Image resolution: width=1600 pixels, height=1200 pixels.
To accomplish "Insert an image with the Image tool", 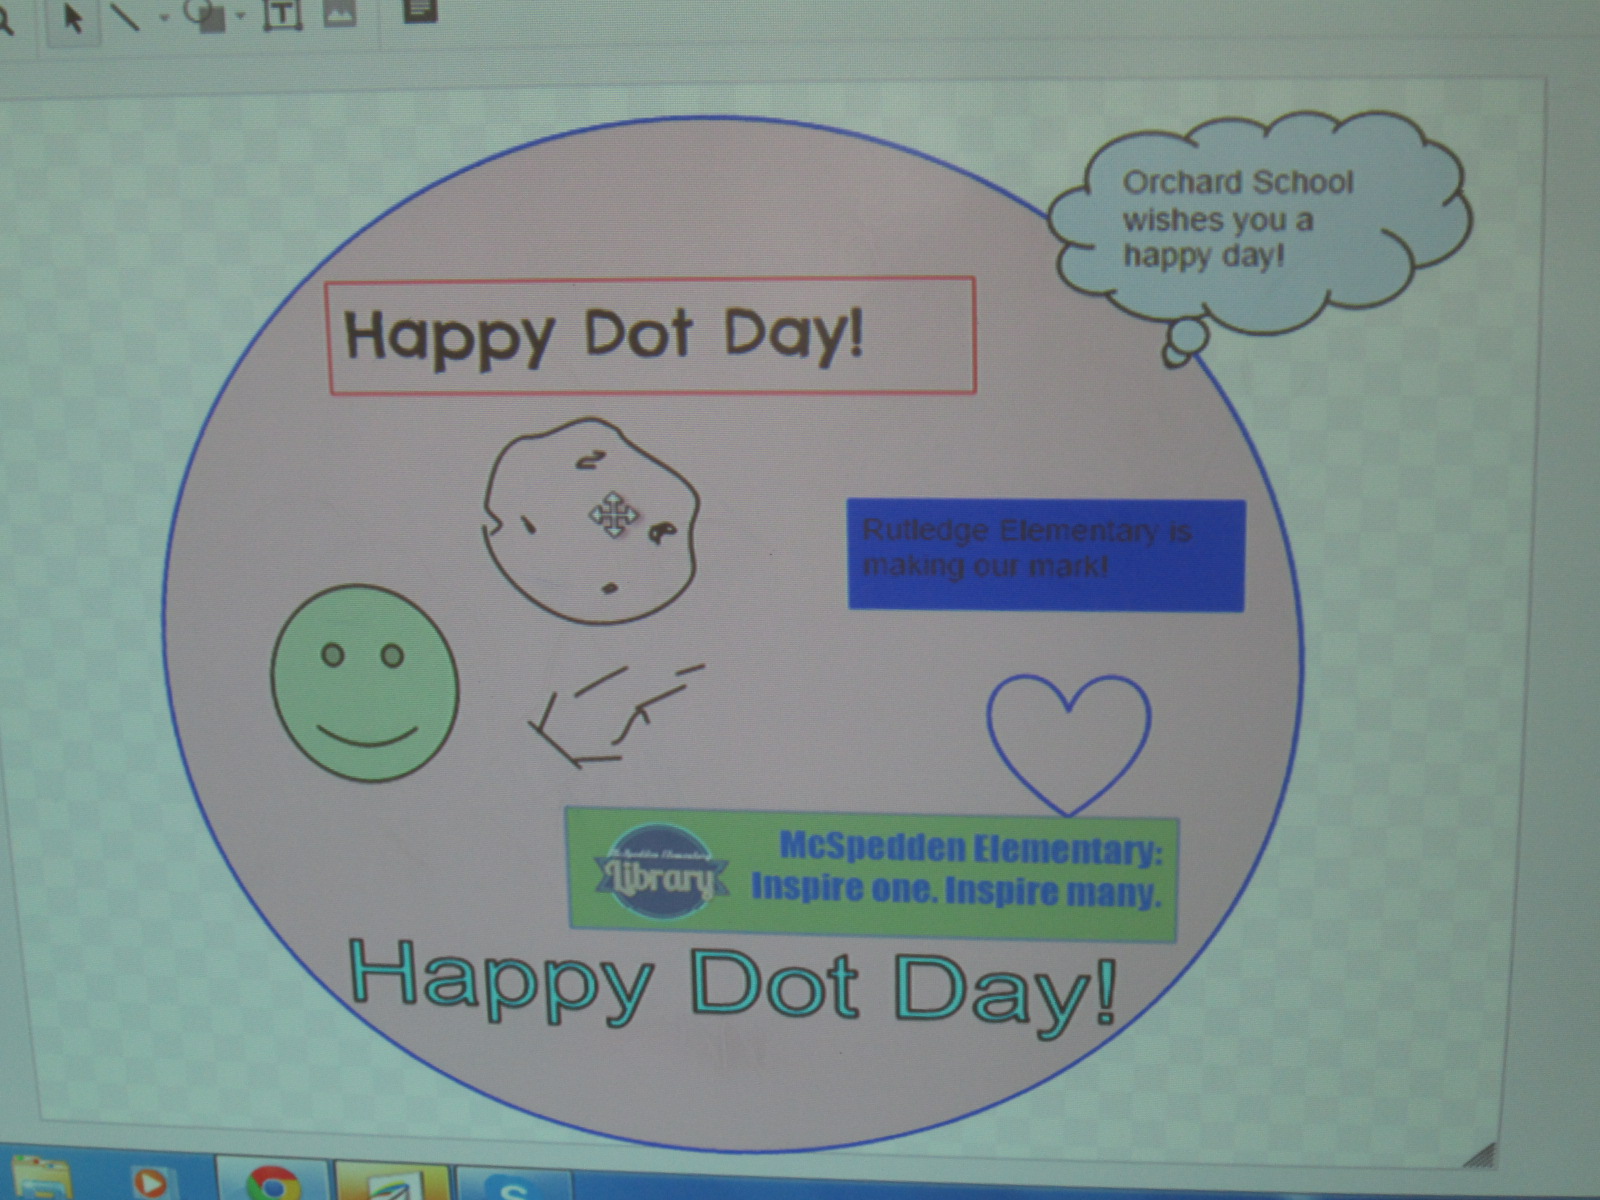I will 340,12.
